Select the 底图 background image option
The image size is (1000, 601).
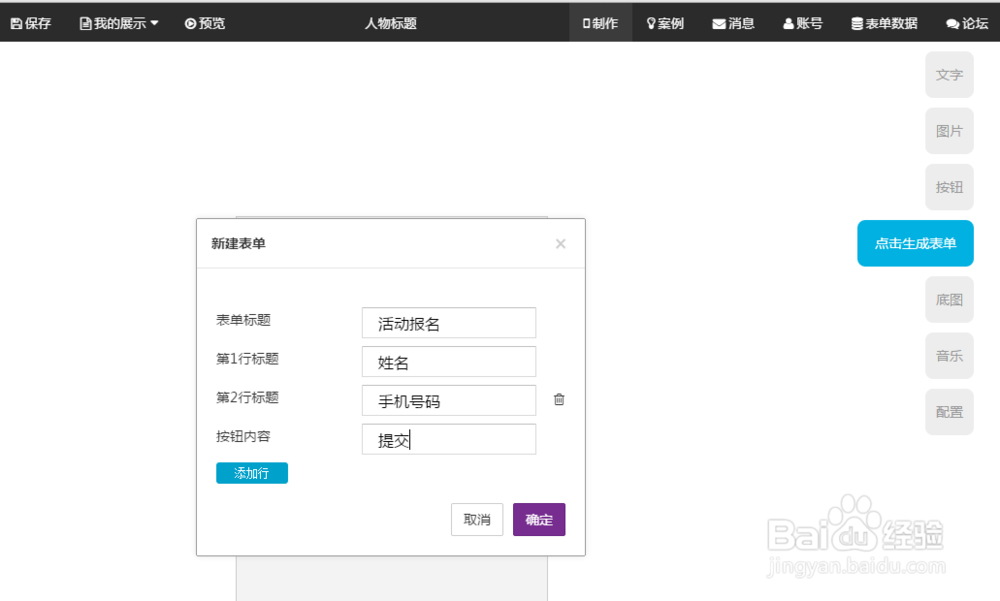click(949, 300)
